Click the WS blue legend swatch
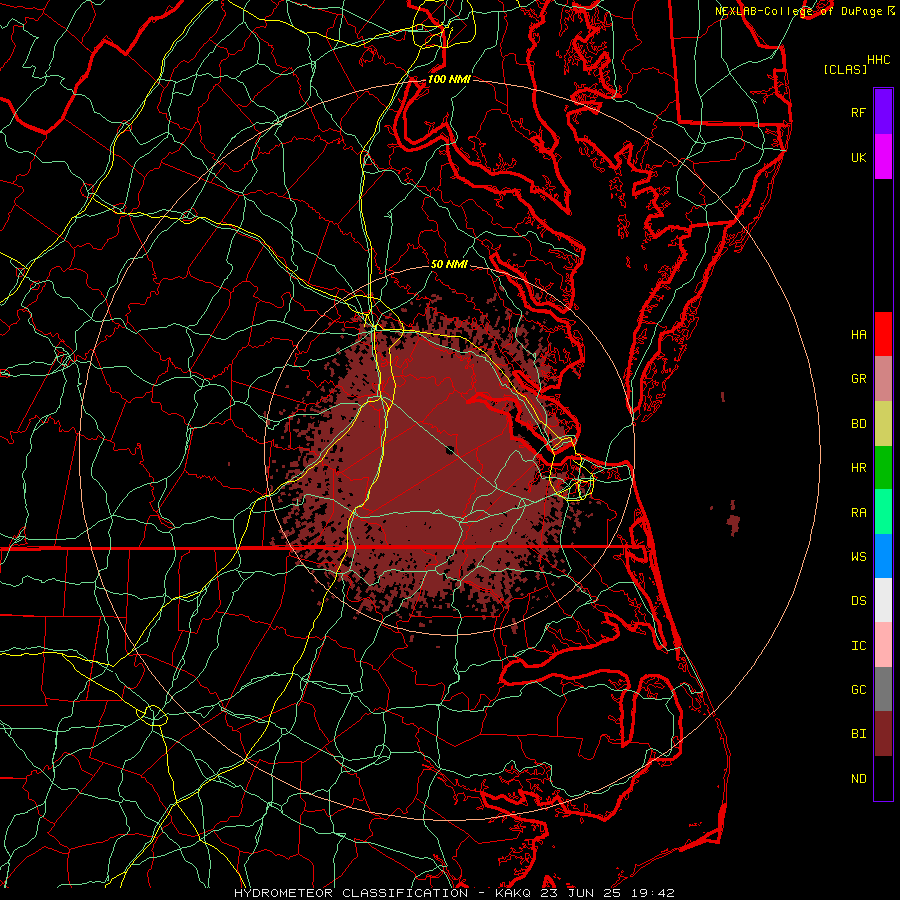The width and height of the screenshot is (900, 900). [883, 556]
